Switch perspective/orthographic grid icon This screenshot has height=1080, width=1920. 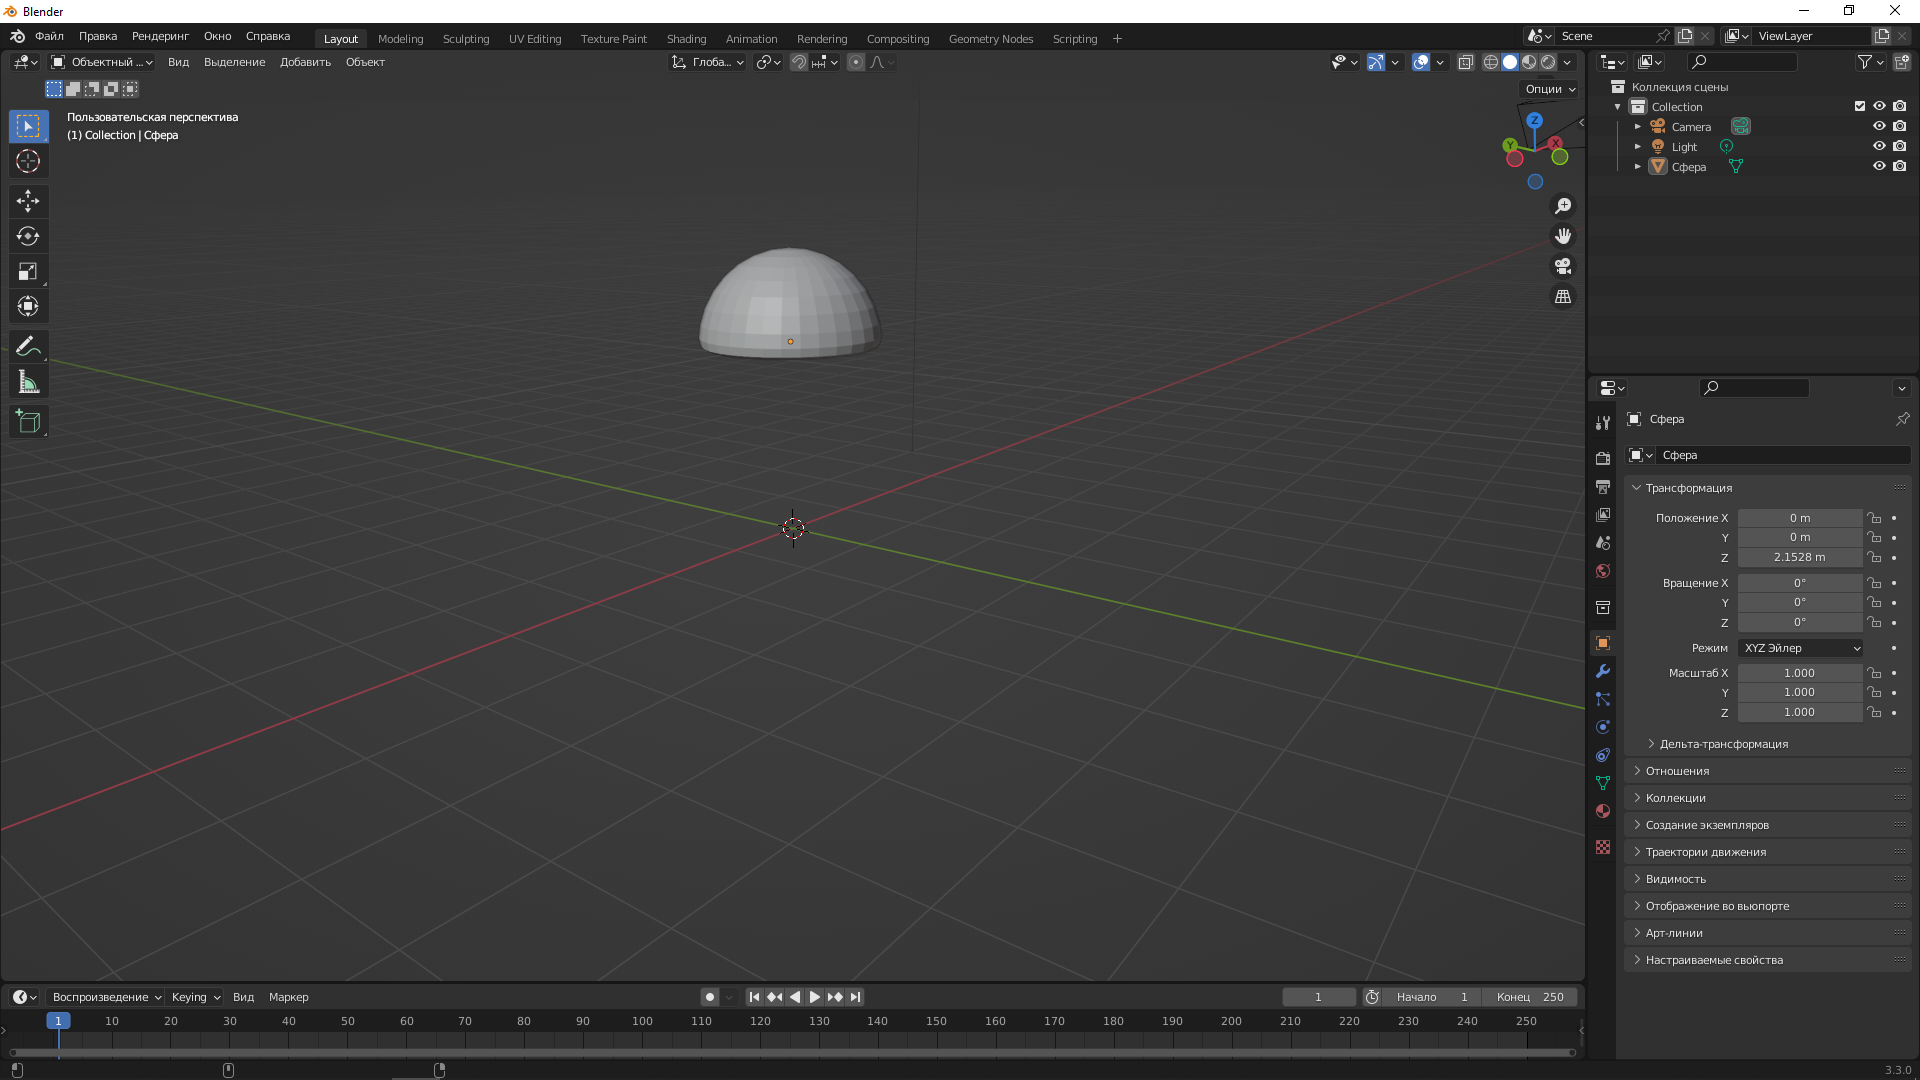(1563, 297)
